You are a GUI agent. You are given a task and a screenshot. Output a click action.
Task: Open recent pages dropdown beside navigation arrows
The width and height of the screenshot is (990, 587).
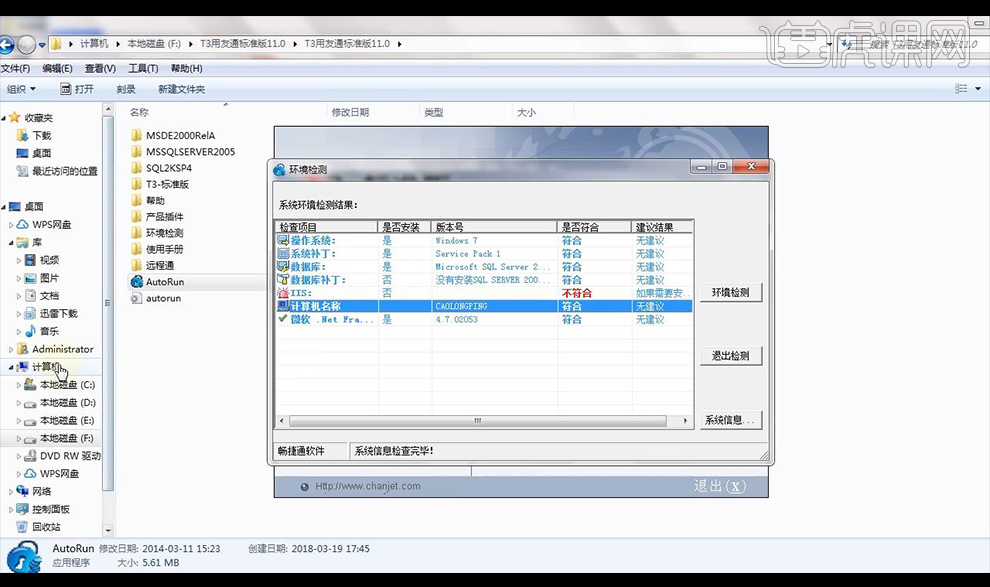[42, 45]
